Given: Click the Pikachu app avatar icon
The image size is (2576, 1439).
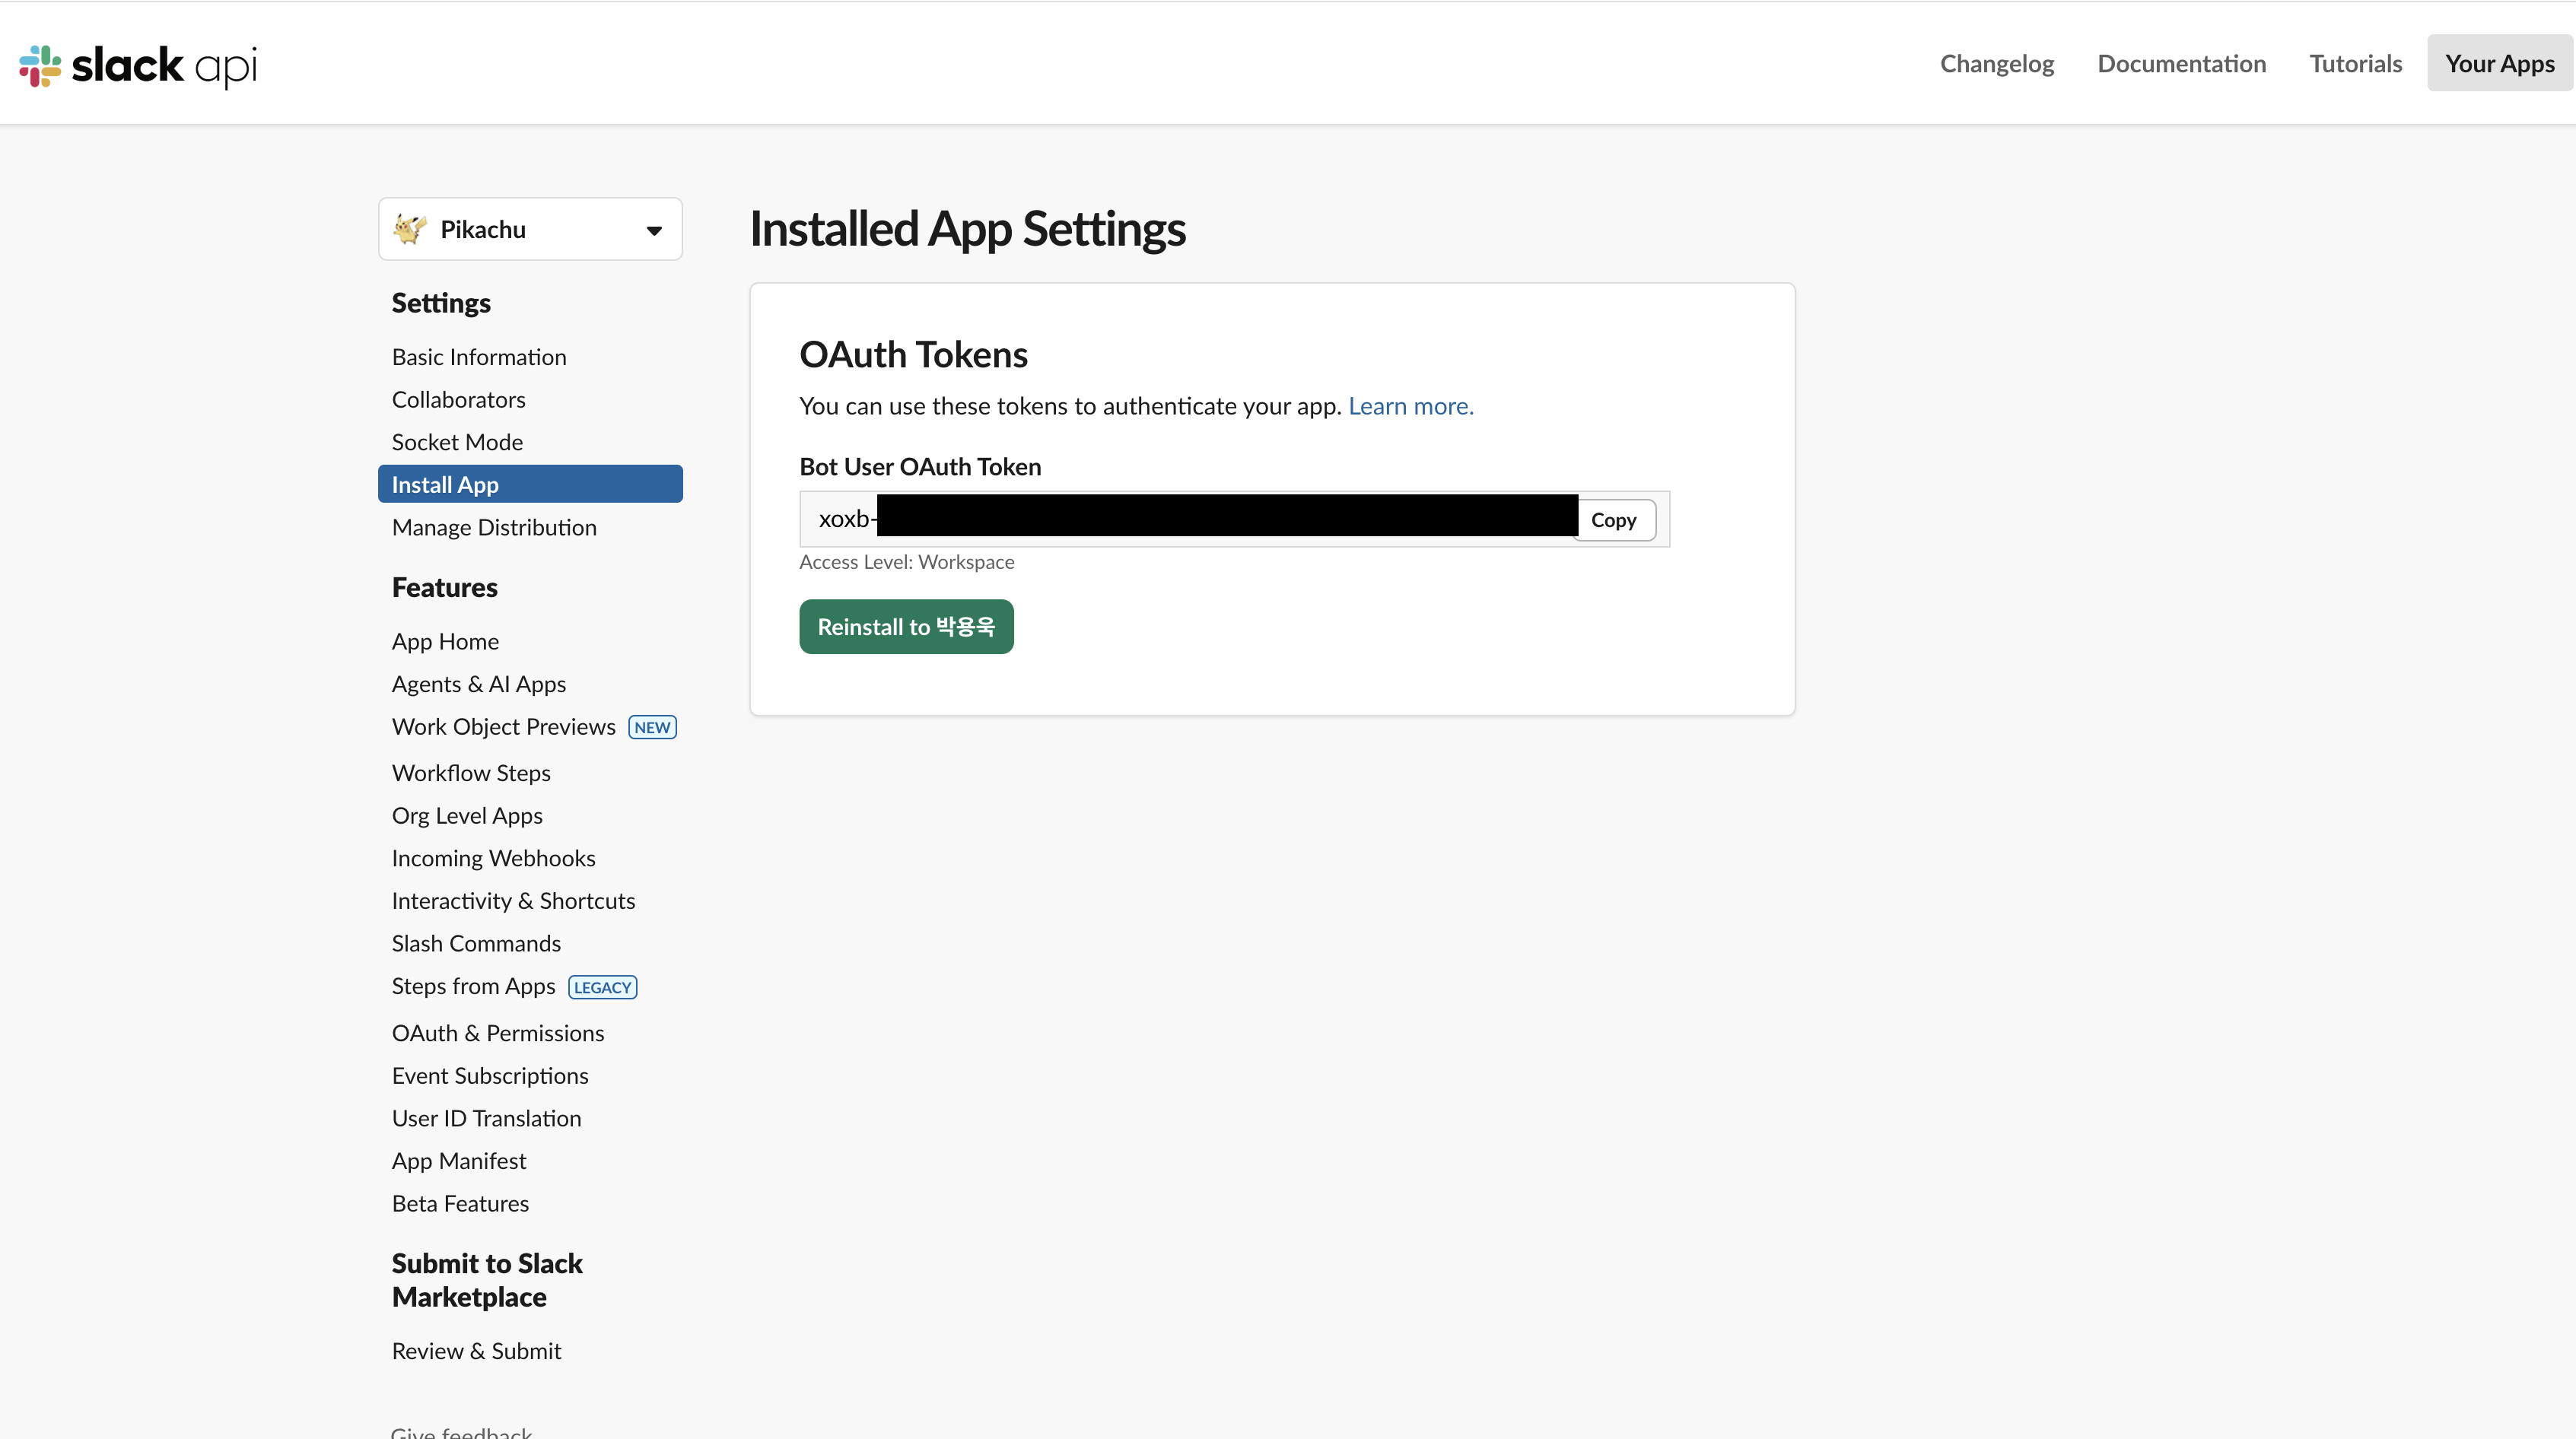Looking at the screenshot, I should coord(410,229).
